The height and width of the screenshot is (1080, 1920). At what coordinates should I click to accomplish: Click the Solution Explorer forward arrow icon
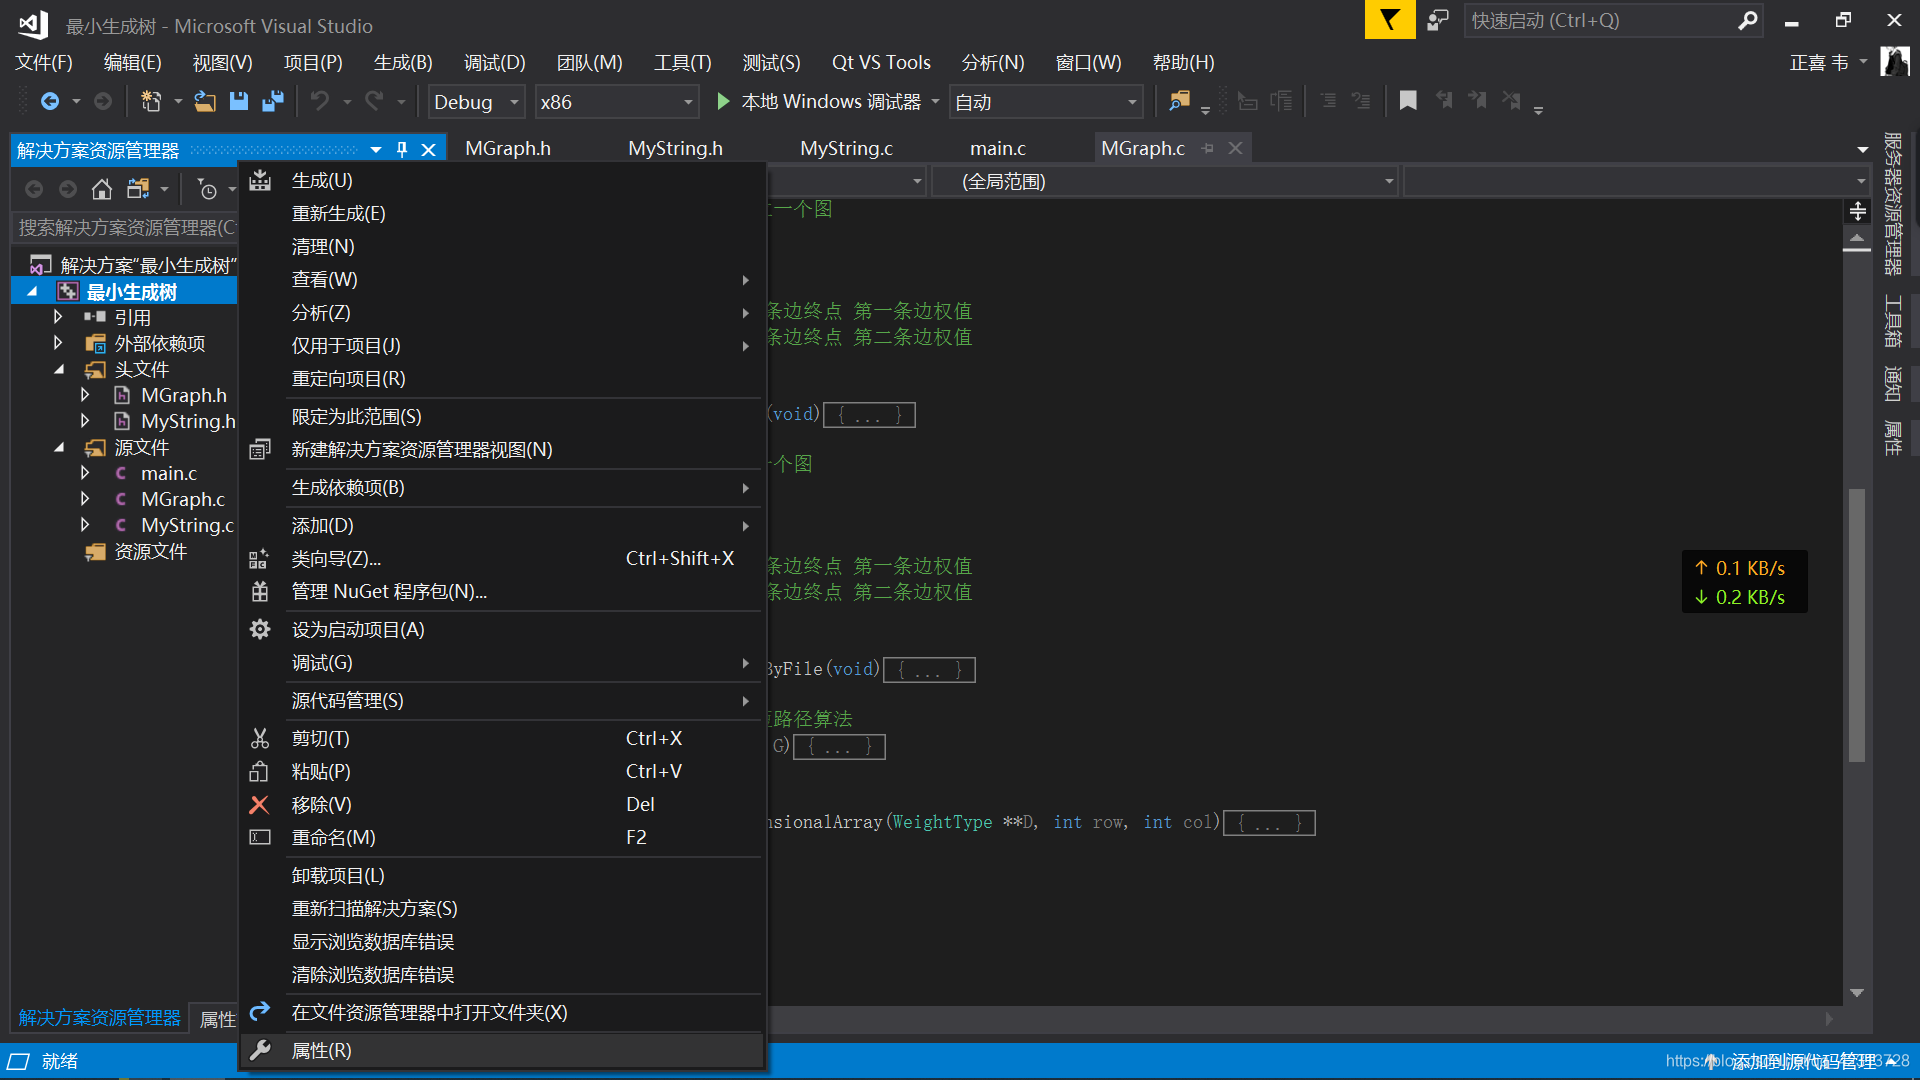pyautogui.click(x=68, y=189)
